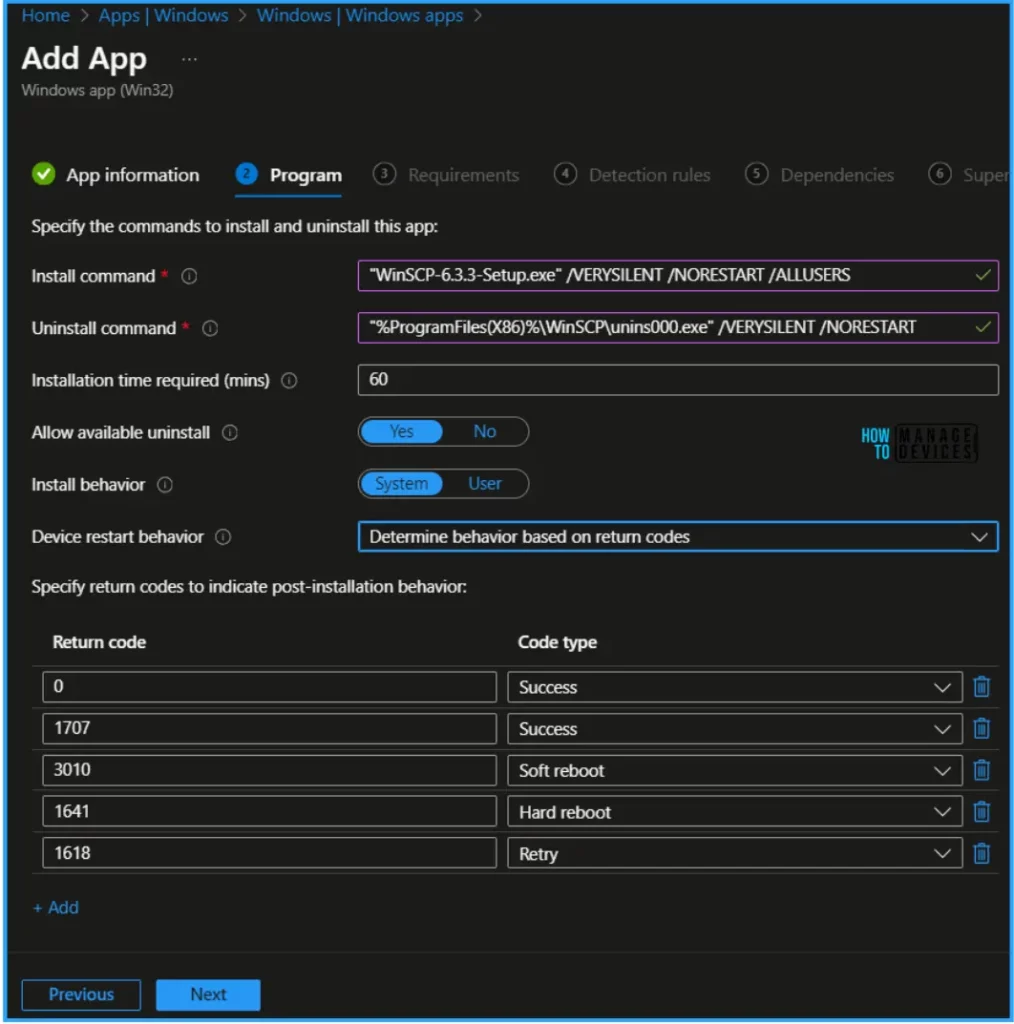Click the Code type column header
1014x1024 pixels.
pyautogui.click(x=557, y=642)
